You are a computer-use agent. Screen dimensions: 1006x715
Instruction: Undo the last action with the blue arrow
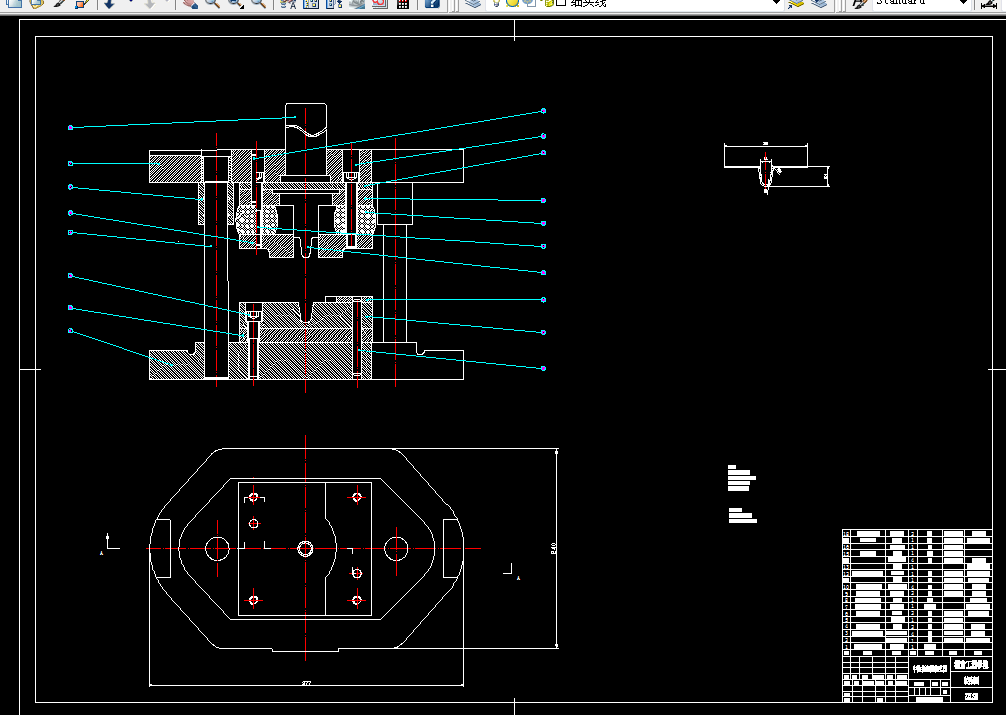click(109, 3)
